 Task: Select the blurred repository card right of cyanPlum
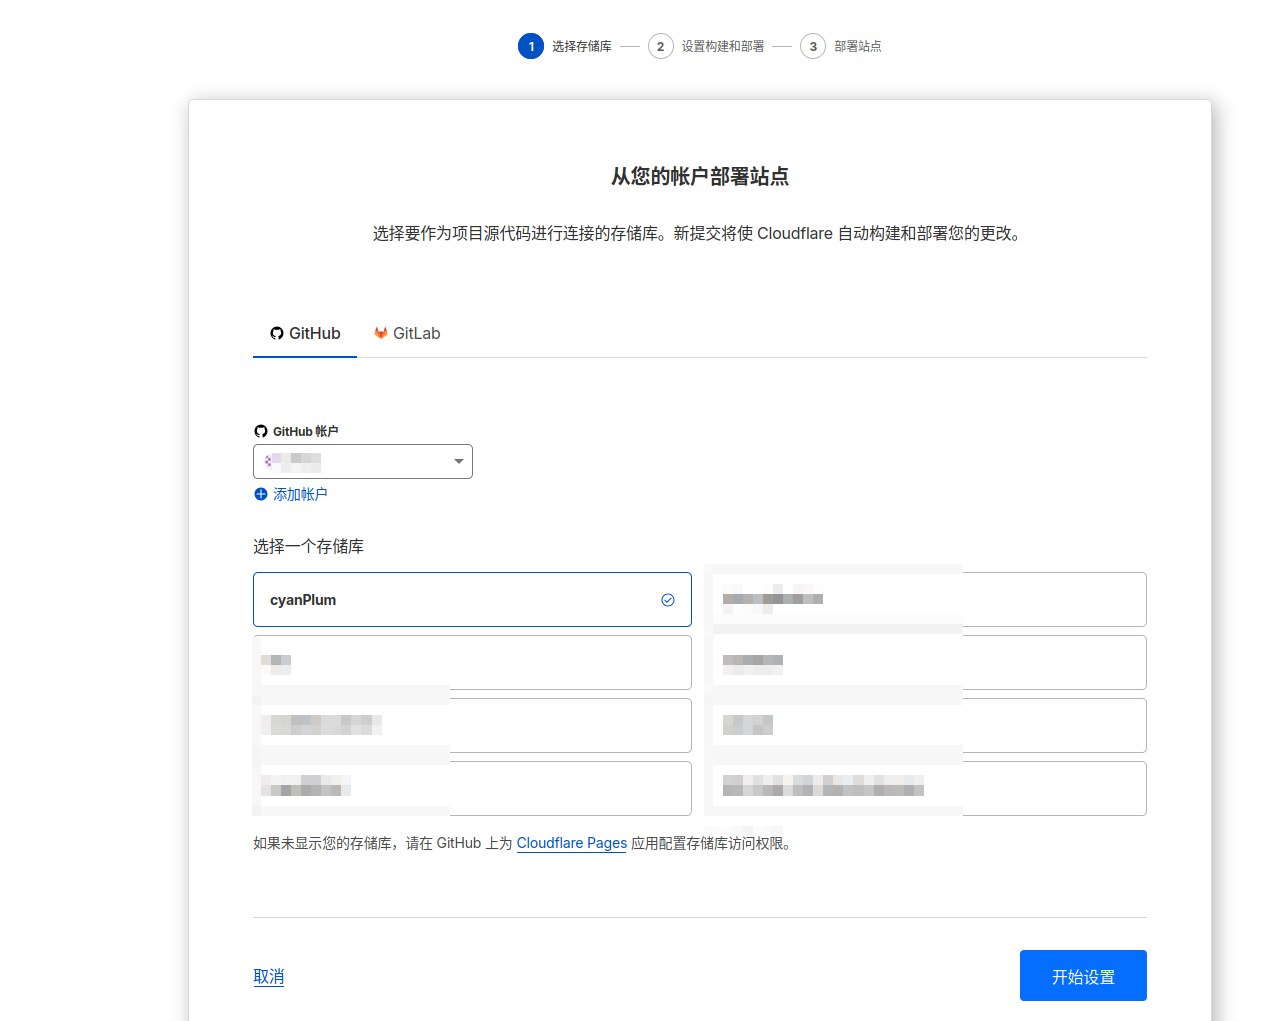pyautogui.click(x=926, y=599)
